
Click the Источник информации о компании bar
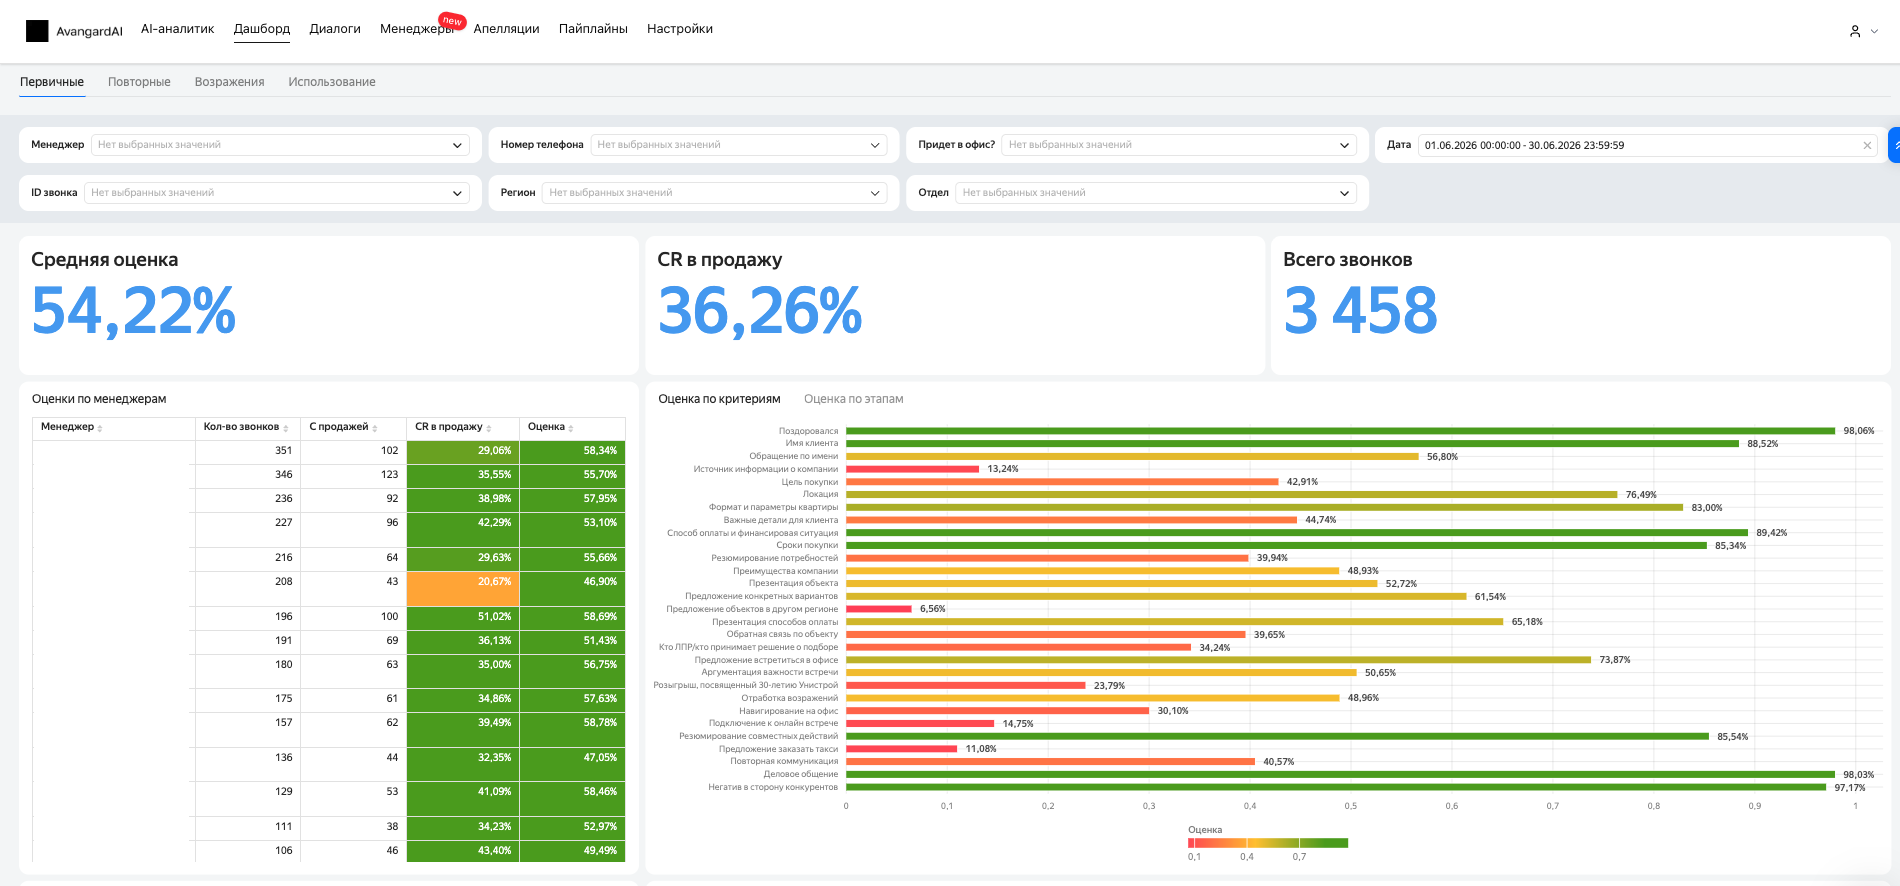[x=912, y=469]
